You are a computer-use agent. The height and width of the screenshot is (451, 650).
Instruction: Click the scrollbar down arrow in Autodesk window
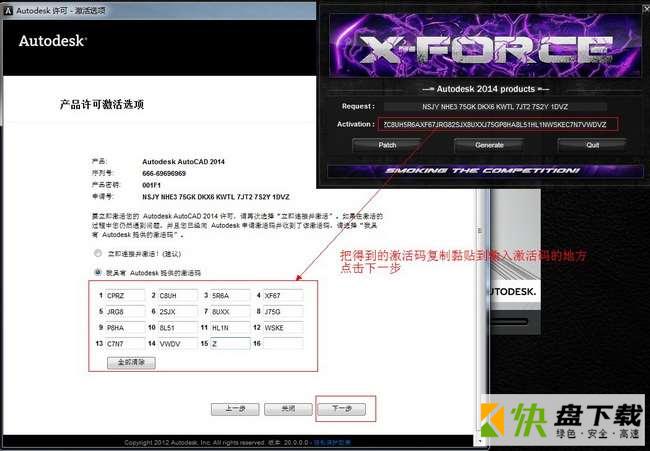(481, 441)
